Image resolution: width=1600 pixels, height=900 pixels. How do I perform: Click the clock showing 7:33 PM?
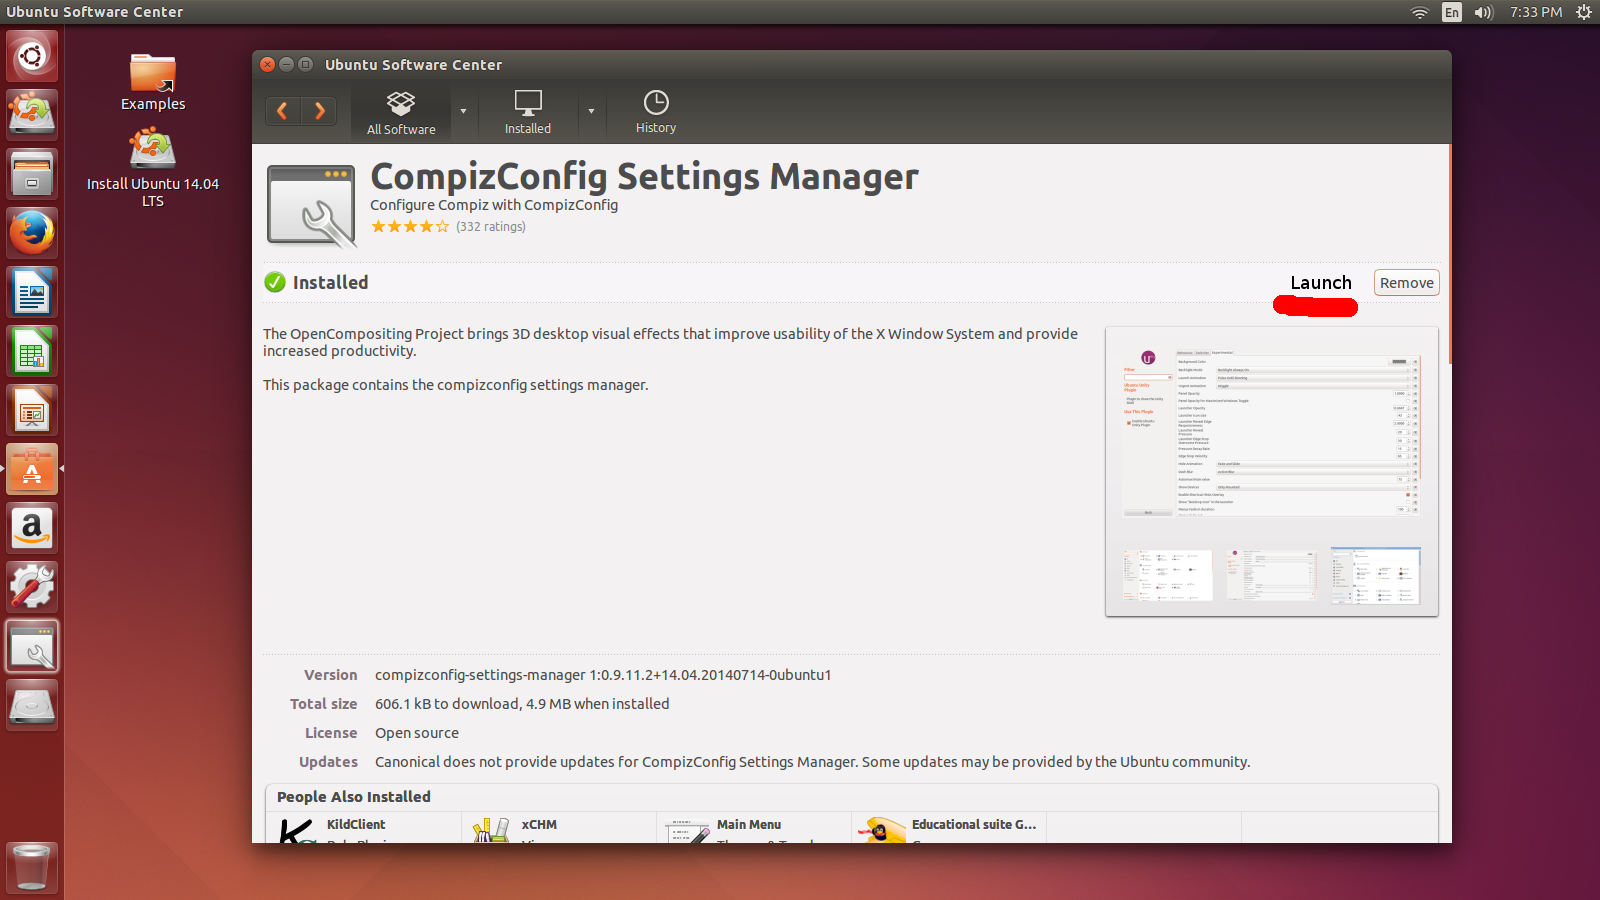point(1536,12)
